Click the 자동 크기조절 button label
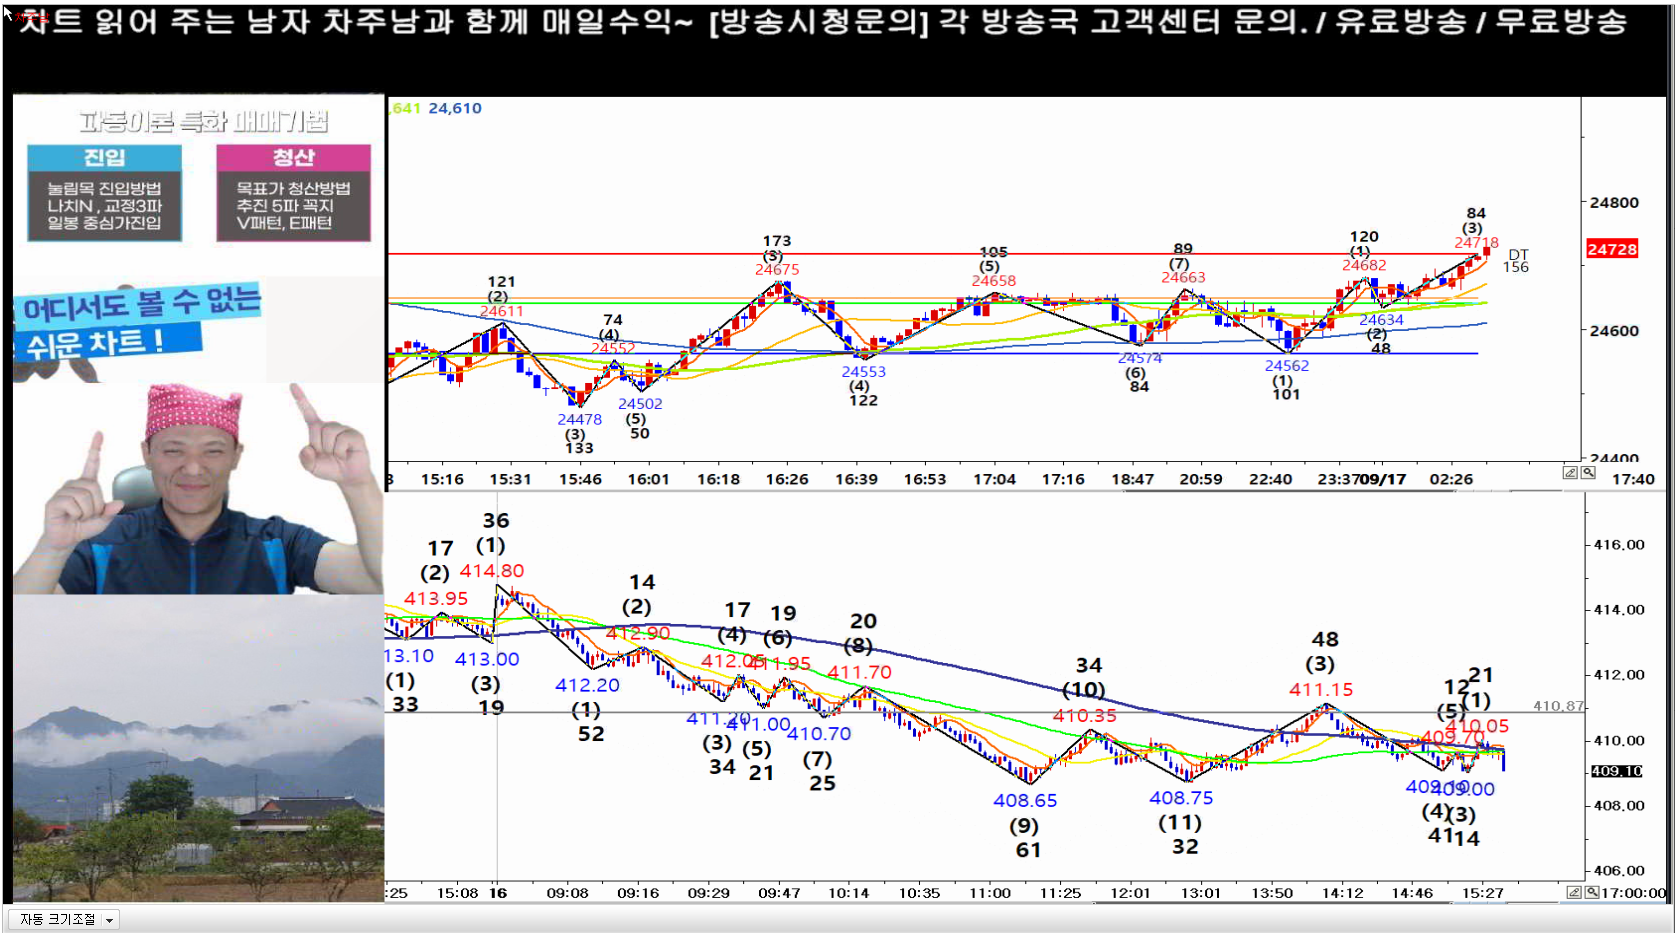1675x933 pixels. click(x=57, y=920)
